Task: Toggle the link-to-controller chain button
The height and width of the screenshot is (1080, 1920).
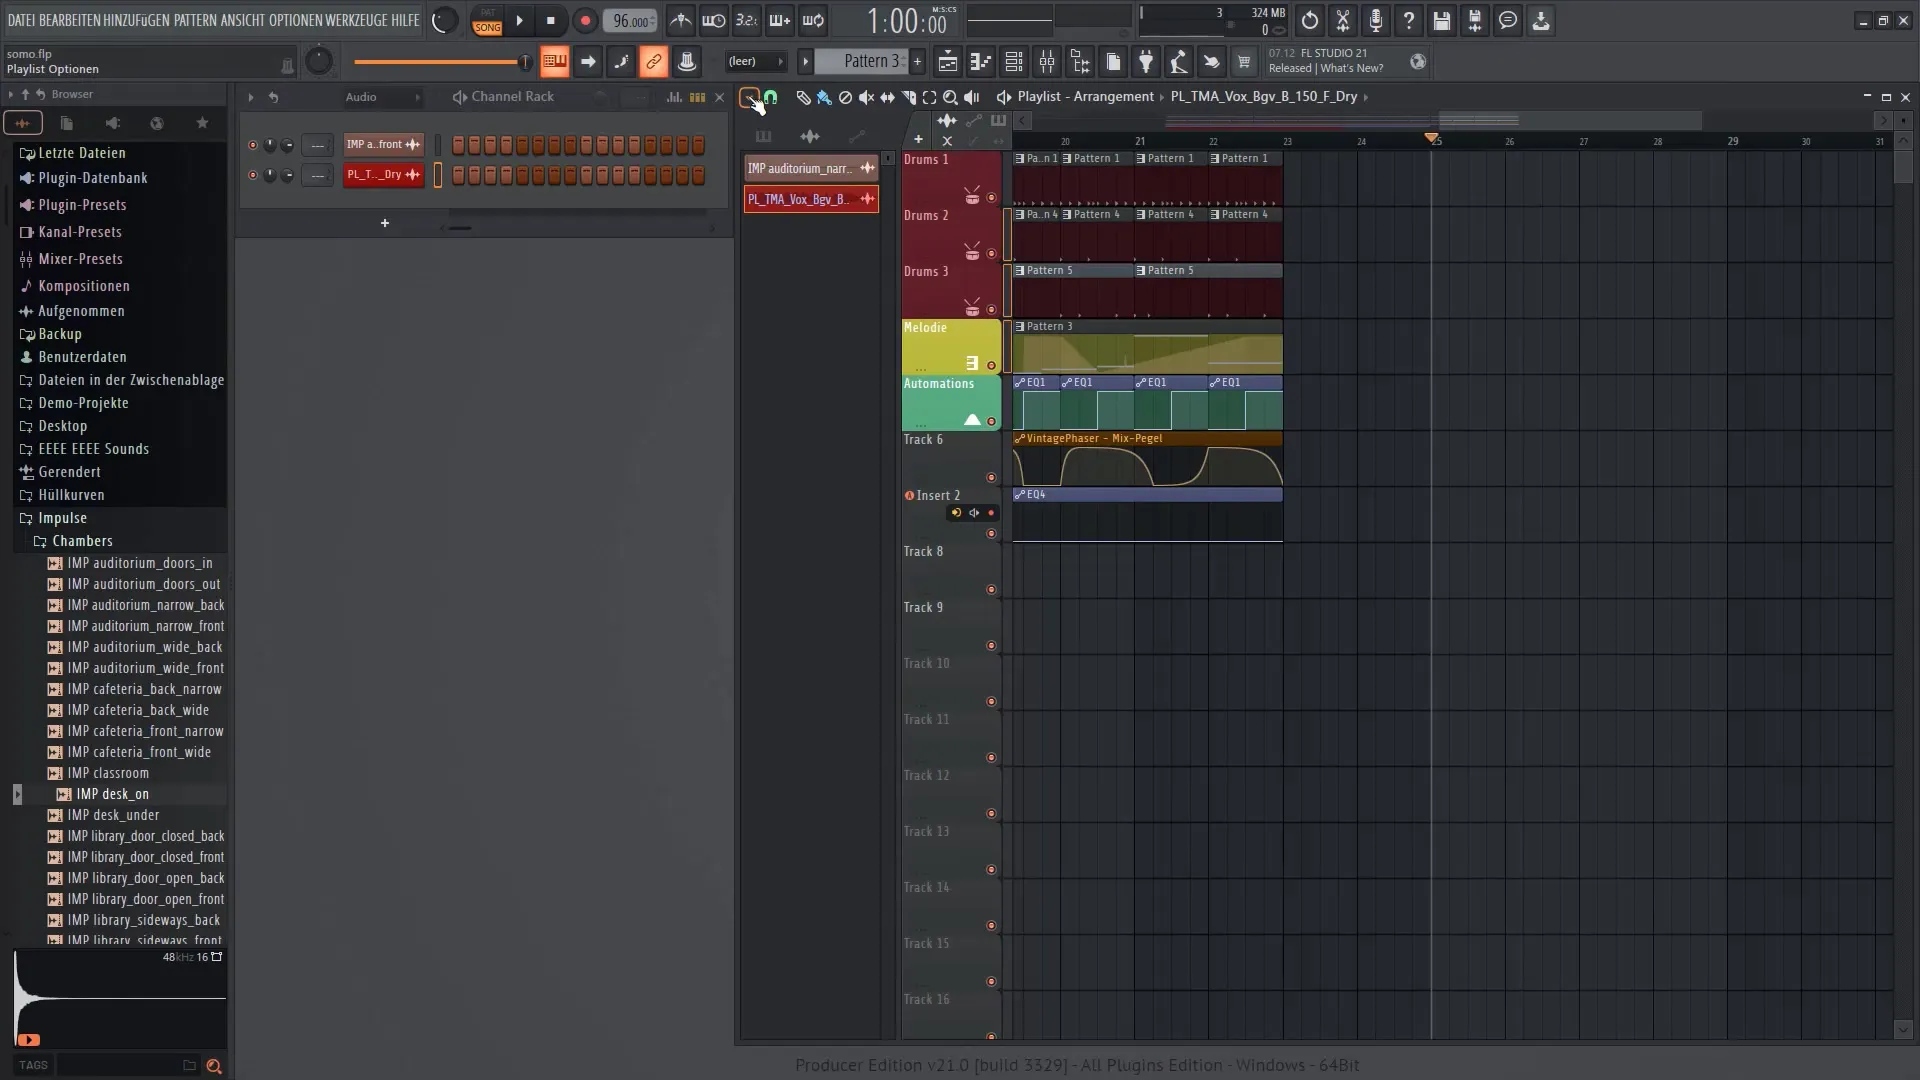Action: [653, 62]
